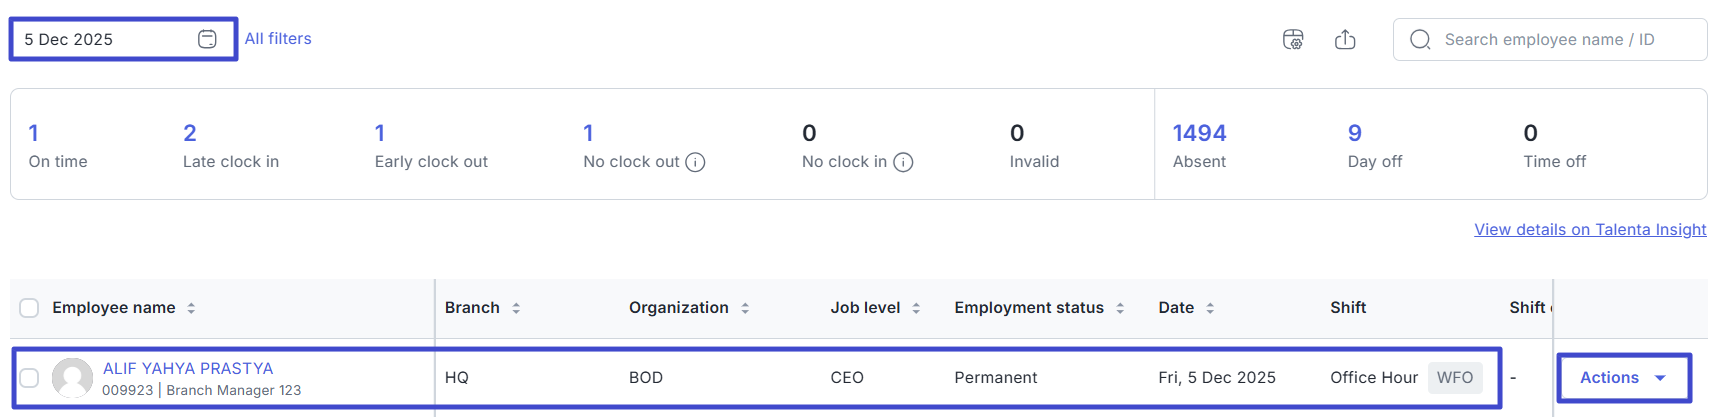The width and height of the screenshot is (1717, 417).
Task: Click the search magnifier icon
Action: (1420, 39)
